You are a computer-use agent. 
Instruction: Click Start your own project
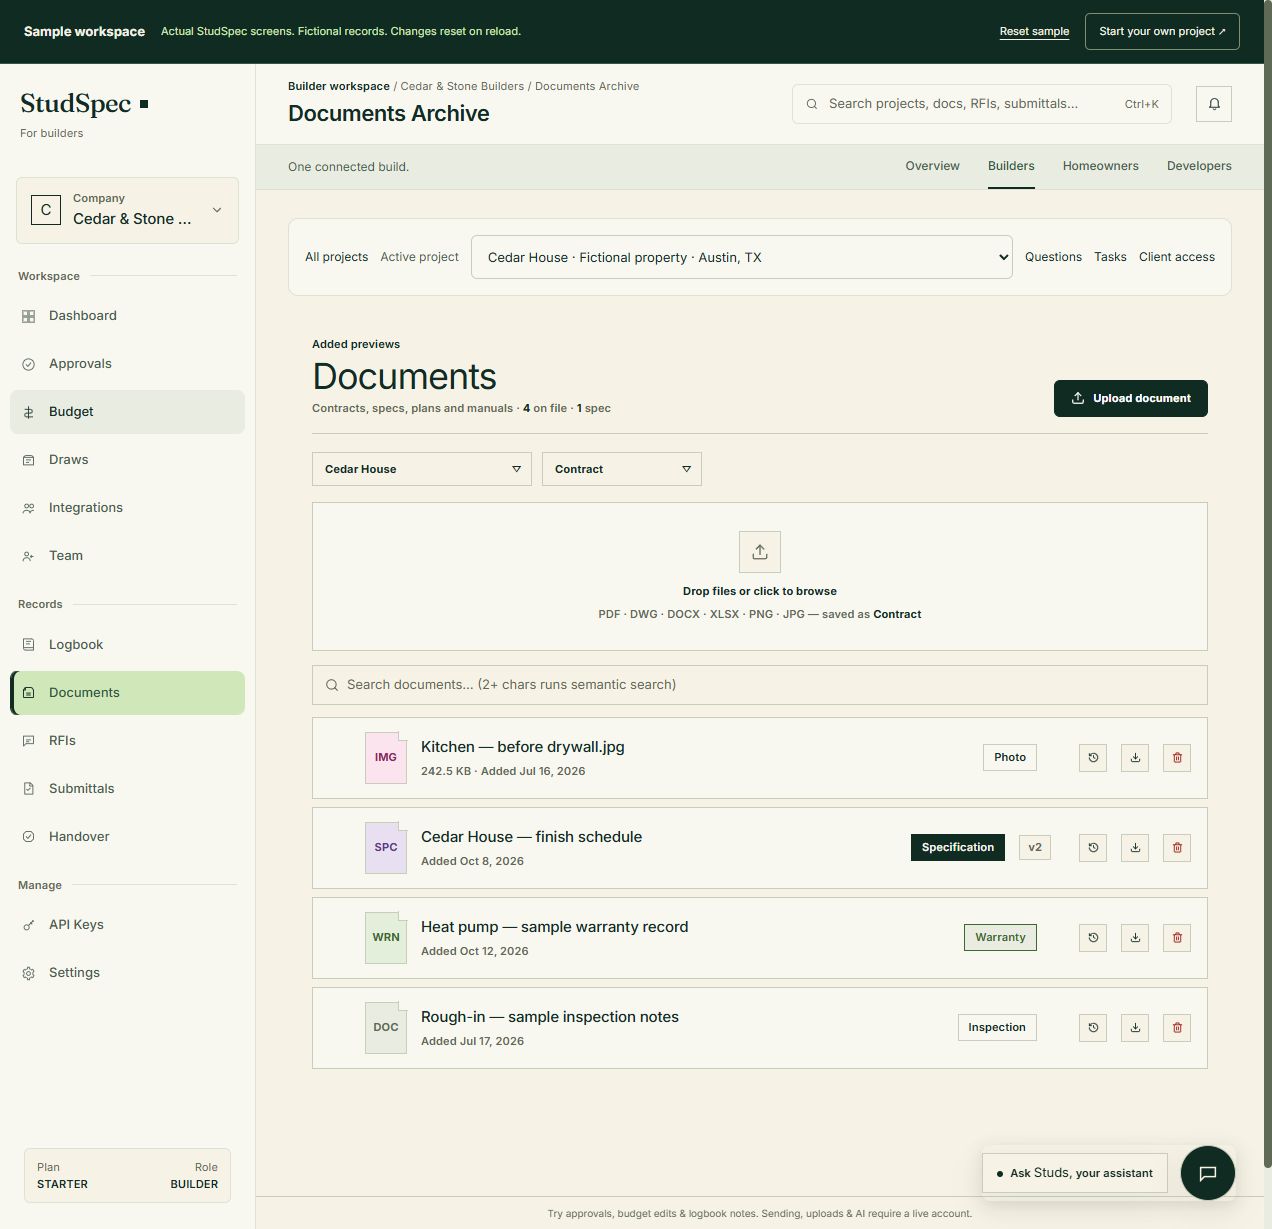coord(1162,32)
